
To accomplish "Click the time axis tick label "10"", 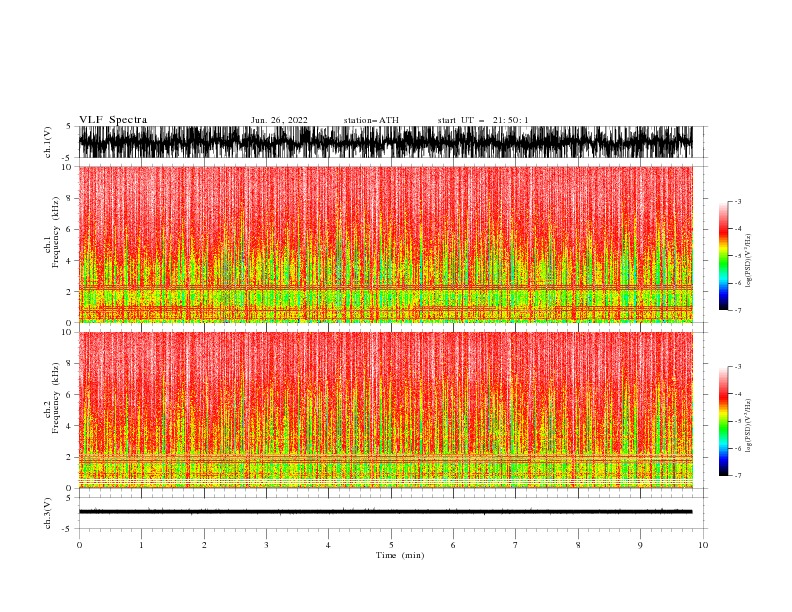I will [703, 545].
